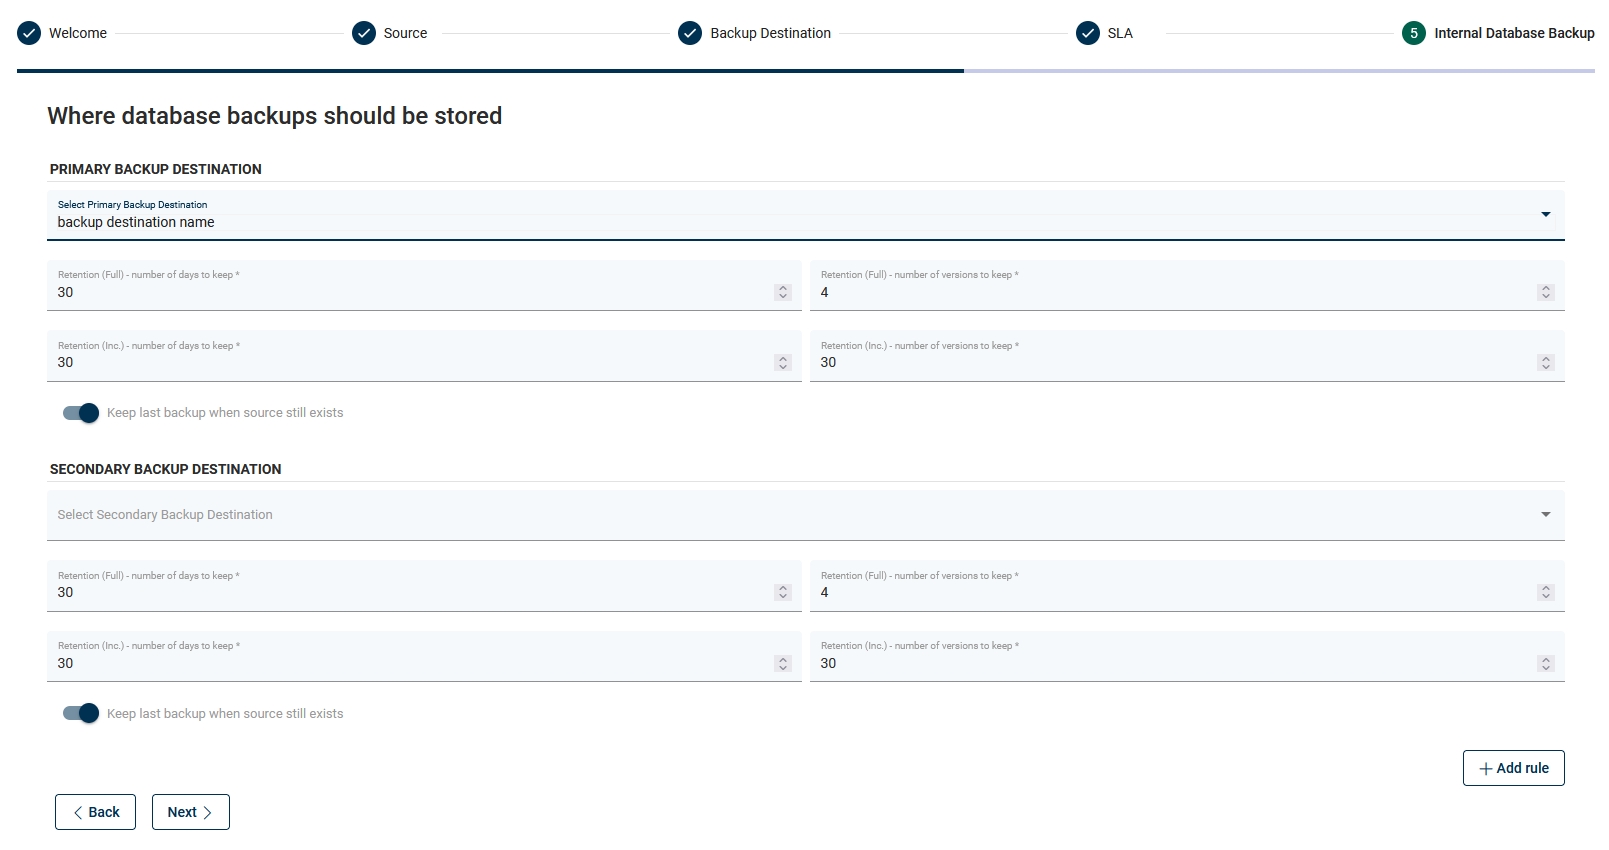Toggle secondary Keep last backup switch
Image resolution: width=1609 pixels, height=850 pixels.
(x=81, y=713)
